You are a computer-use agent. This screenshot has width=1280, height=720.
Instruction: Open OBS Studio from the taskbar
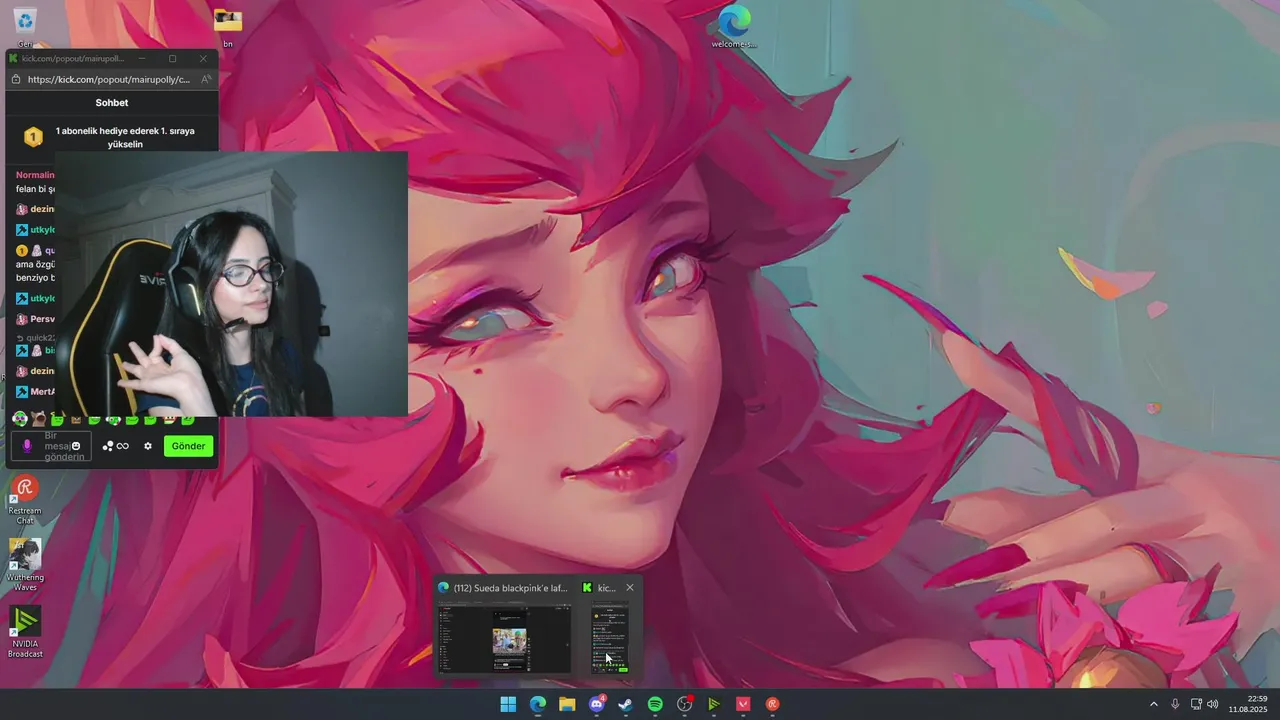[685, 704]
